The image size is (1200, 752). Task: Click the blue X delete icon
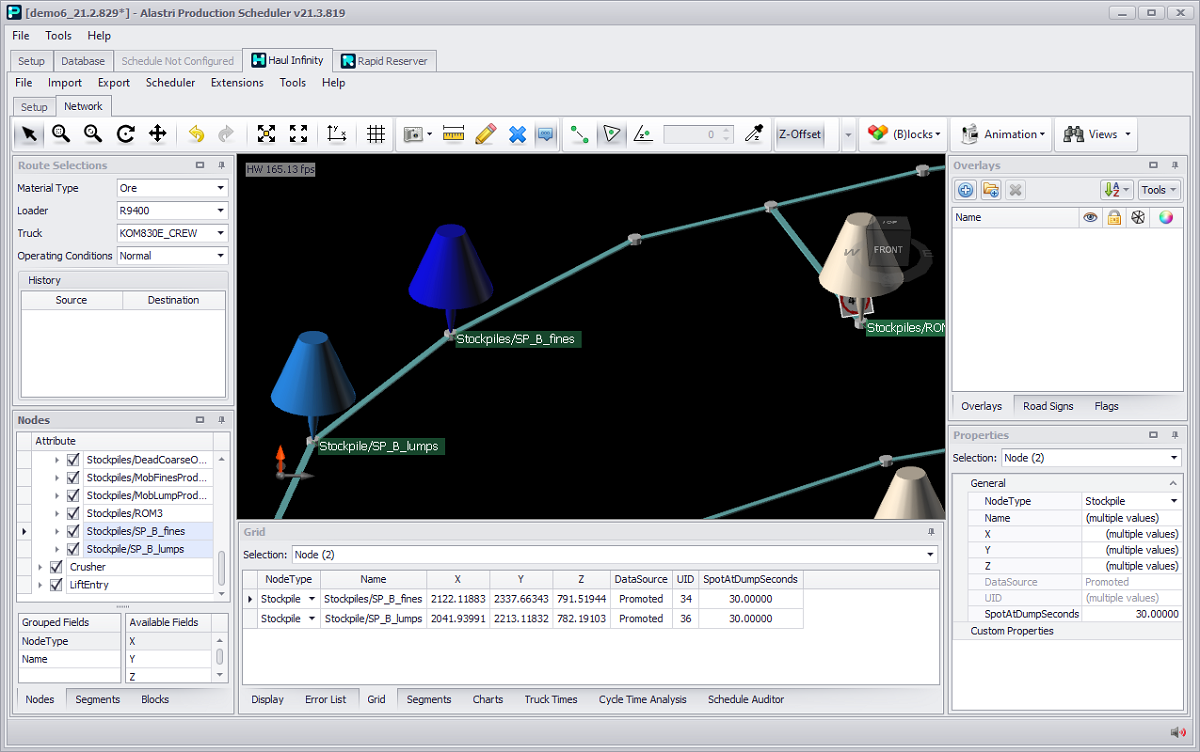[517, 134]
